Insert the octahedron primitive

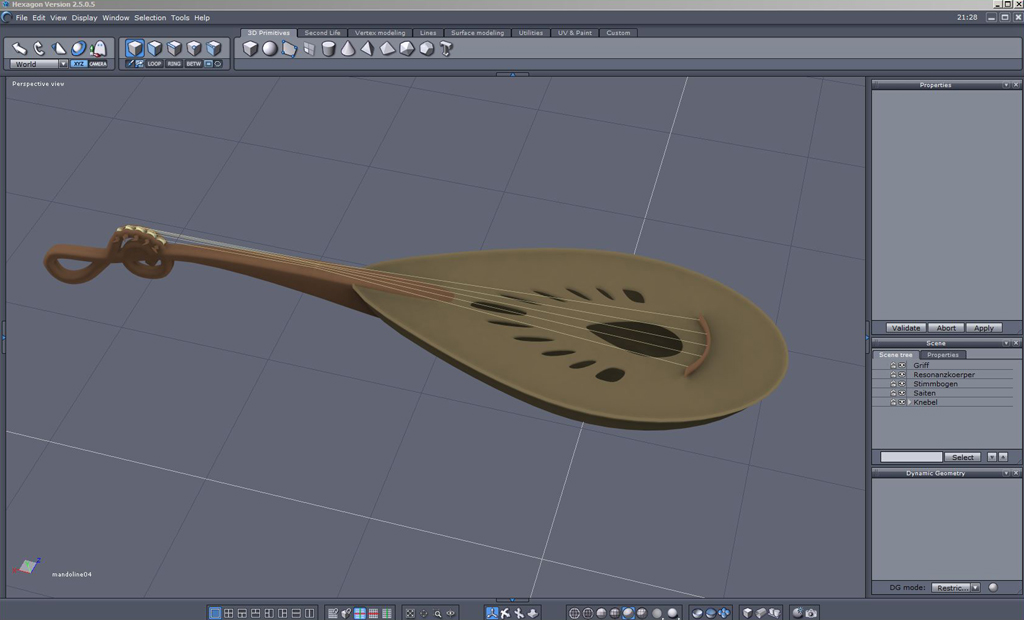[x=387, y=48]
